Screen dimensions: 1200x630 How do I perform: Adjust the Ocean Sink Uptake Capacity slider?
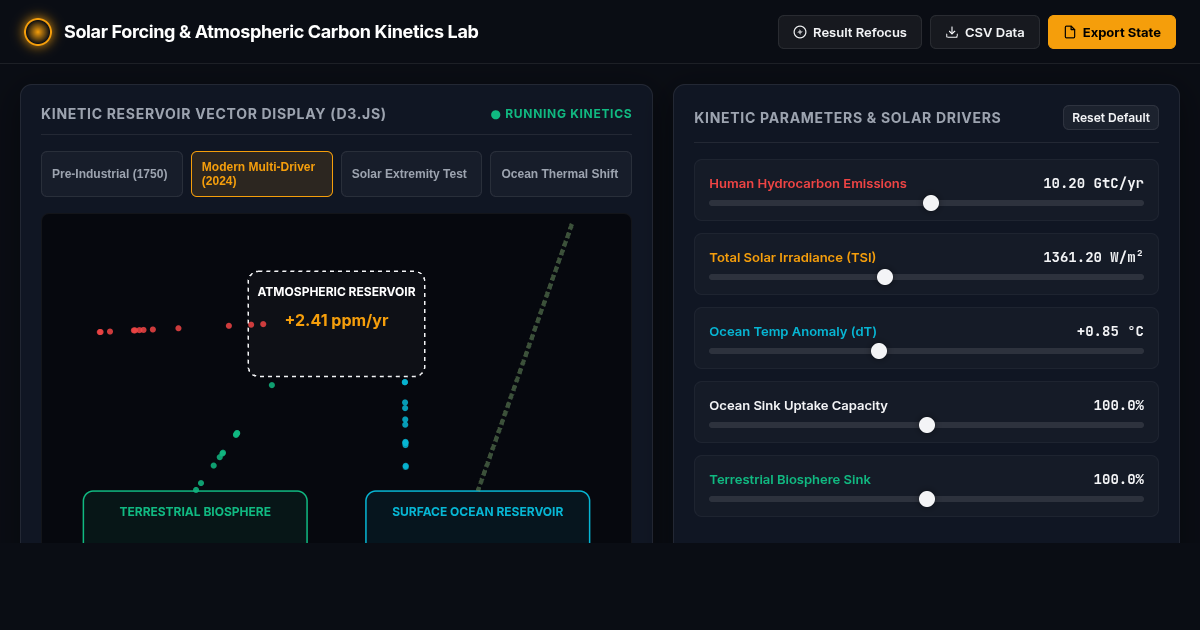(x=926, y=425)
